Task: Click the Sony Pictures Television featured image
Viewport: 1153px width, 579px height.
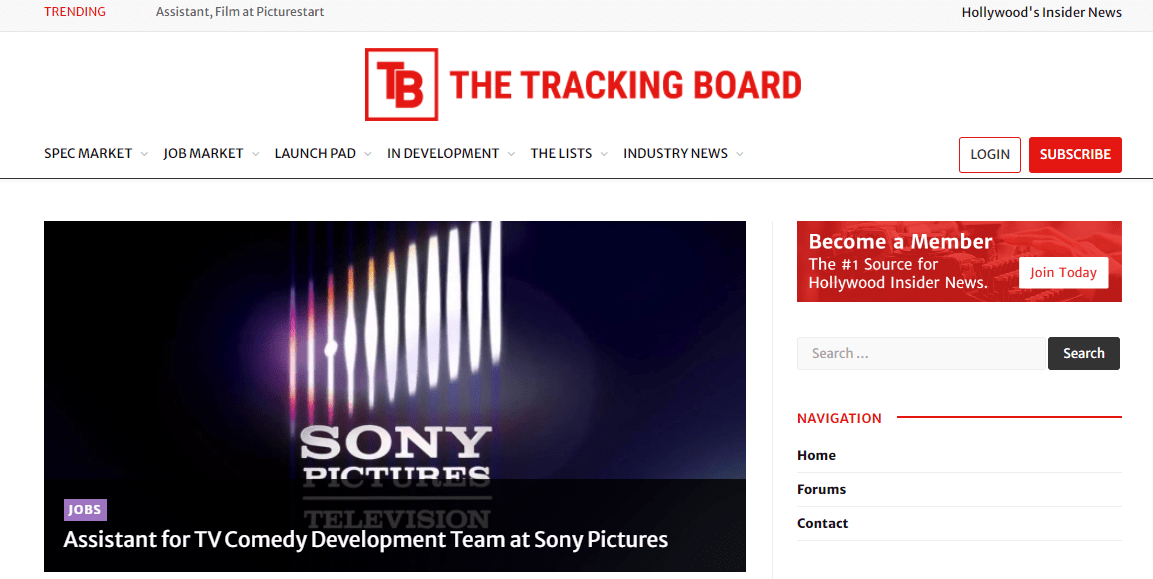Action: [395, 340]
